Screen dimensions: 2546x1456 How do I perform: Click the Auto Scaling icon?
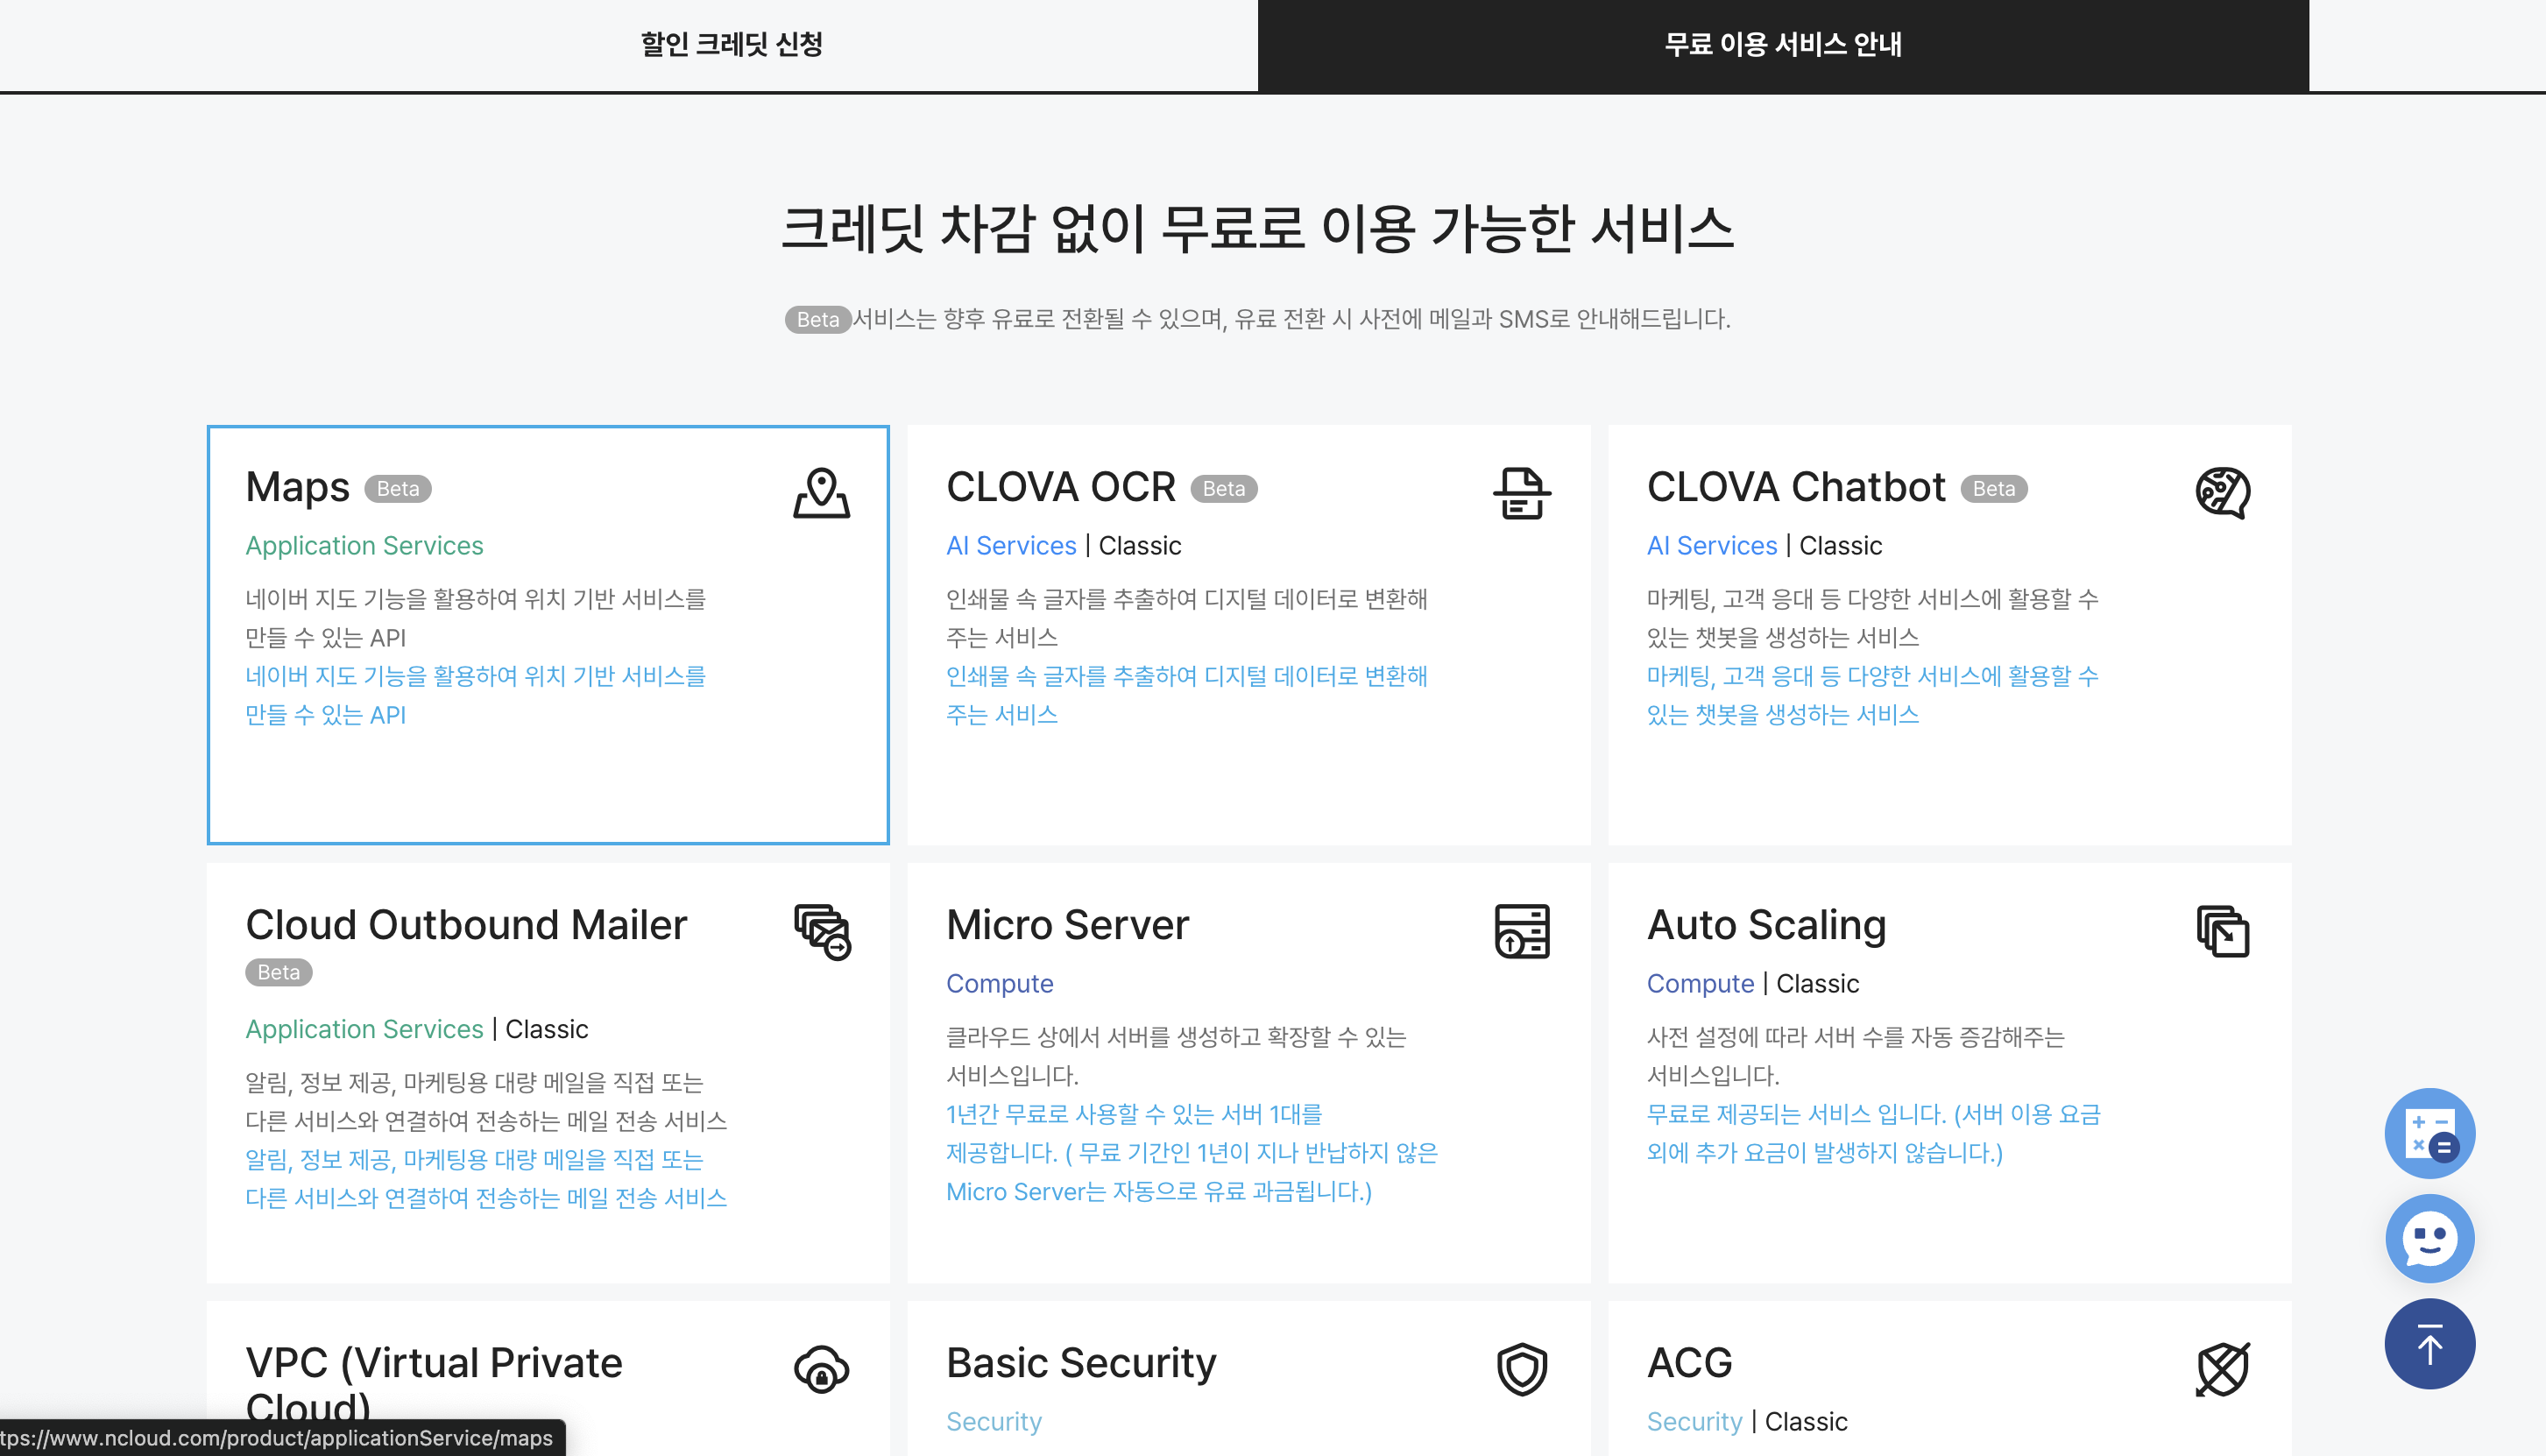click(2222, 931)
